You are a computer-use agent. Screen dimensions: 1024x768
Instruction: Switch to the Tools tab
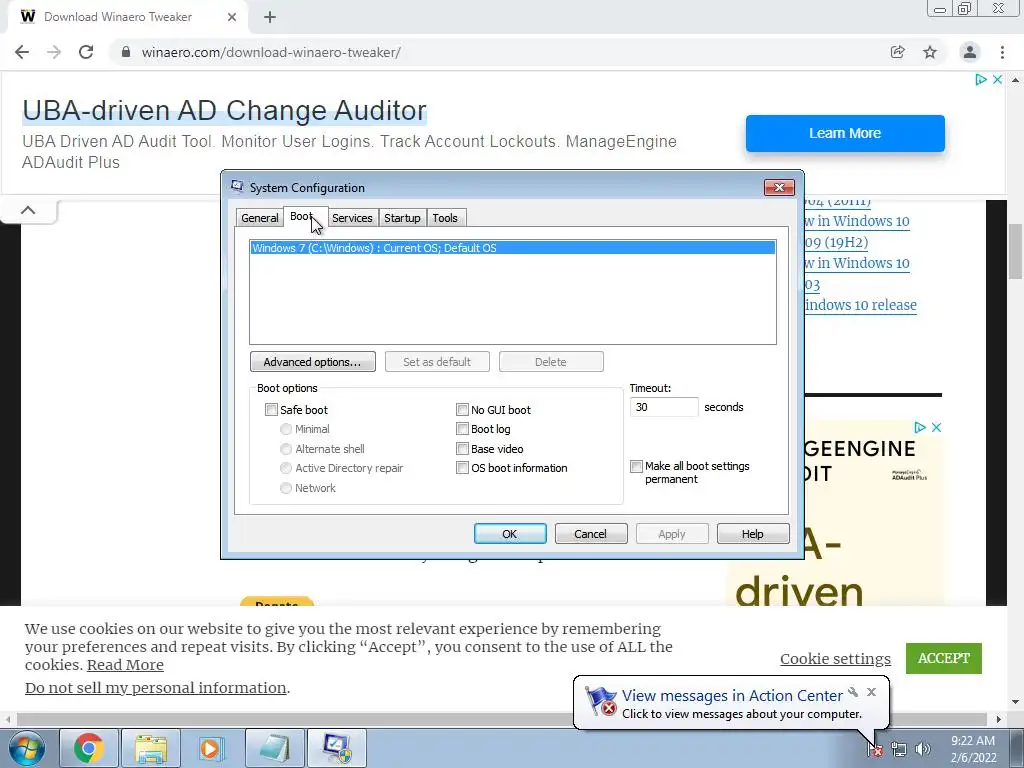[445, 218]
